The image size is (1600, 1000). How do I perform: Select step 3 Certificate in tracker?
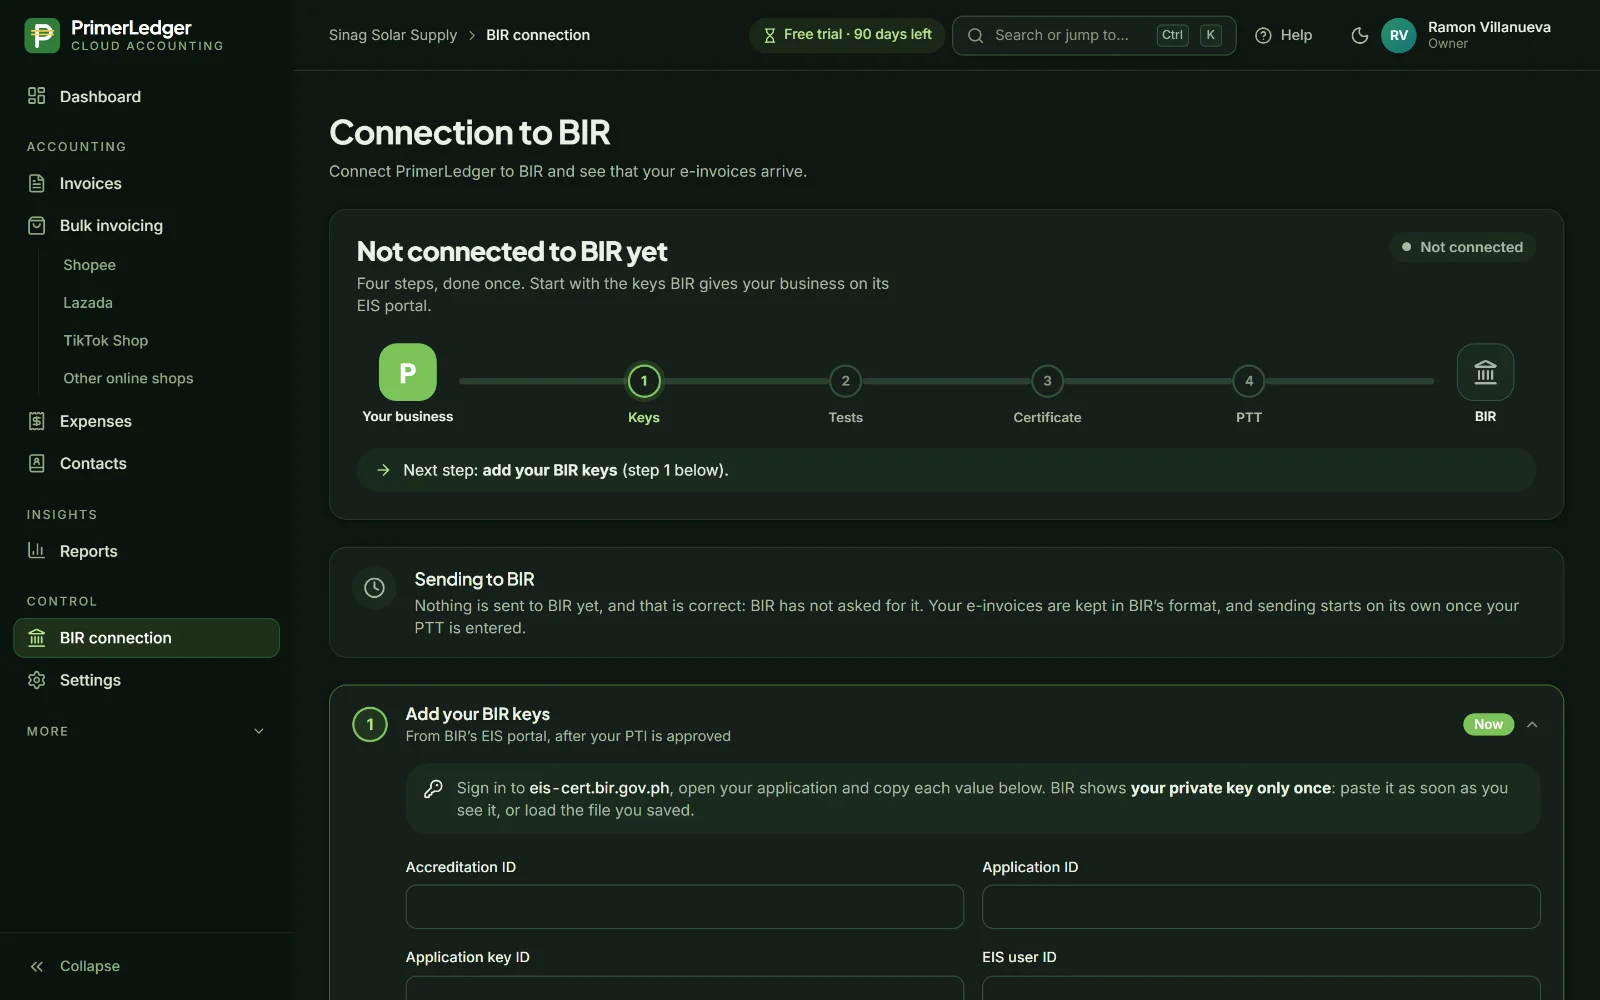pos(1047,381)
